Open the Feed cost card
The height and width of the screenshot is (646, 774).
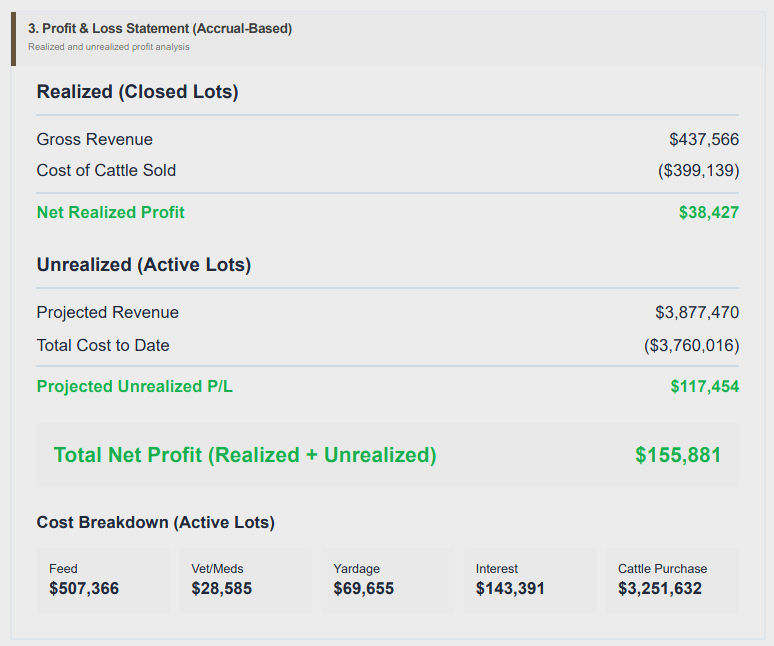pyautogui.click(x=104, y=580)
